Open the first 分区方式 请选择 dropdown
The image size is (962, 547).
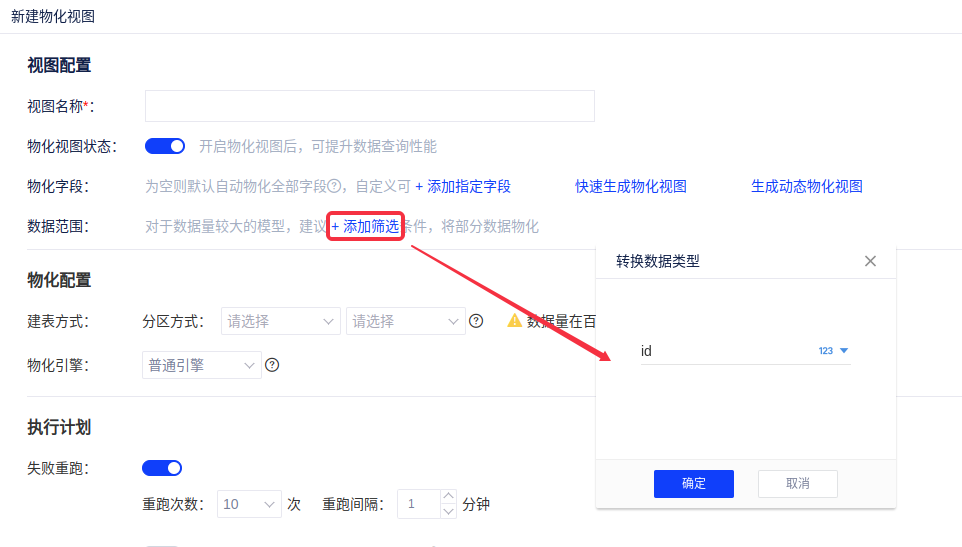click(x=281, y=321)
